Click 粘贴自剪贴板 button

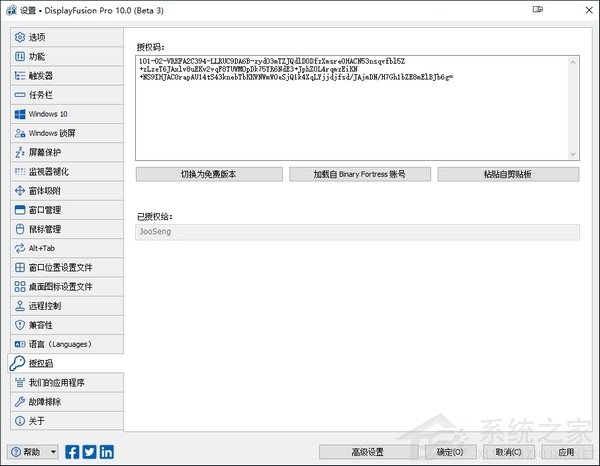tap(508, 174)
